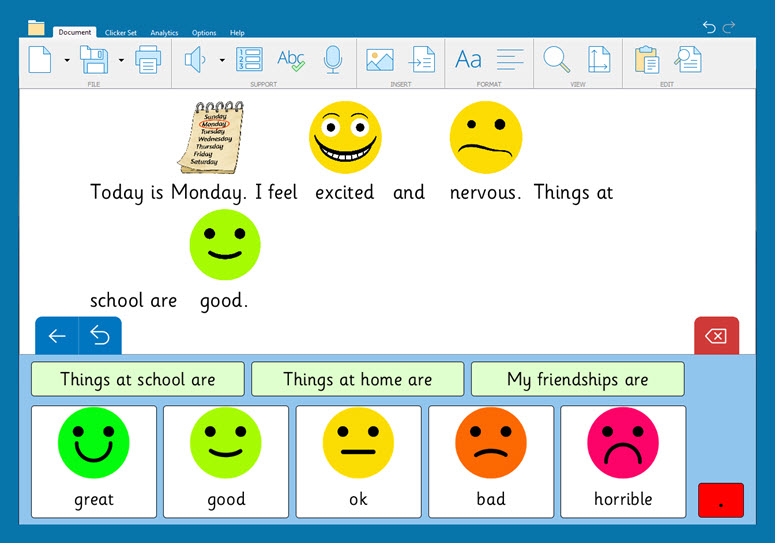This screenshot has width=776, height=543.
Task: Click the predictor list icon in Support
Action: [249, 60]
